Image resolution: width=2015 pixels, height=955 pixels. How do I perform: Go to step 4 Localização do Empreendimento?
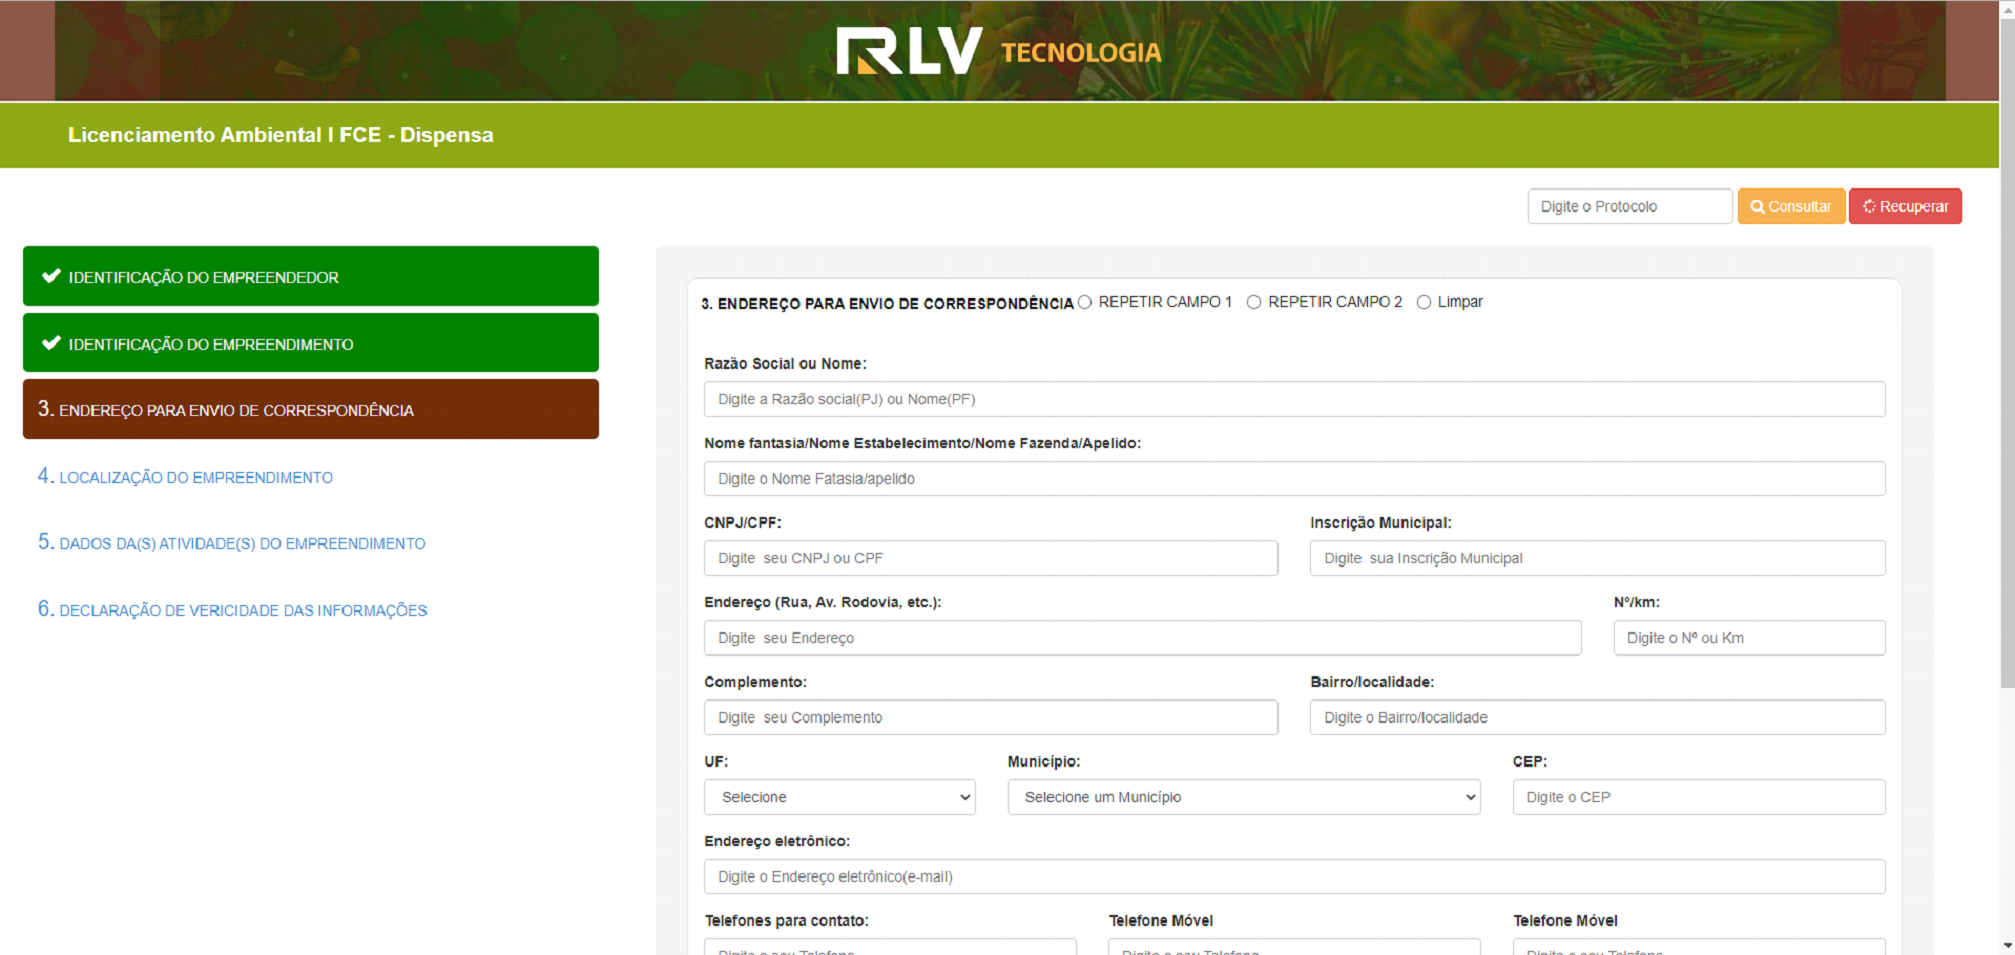tap(185, 477)
